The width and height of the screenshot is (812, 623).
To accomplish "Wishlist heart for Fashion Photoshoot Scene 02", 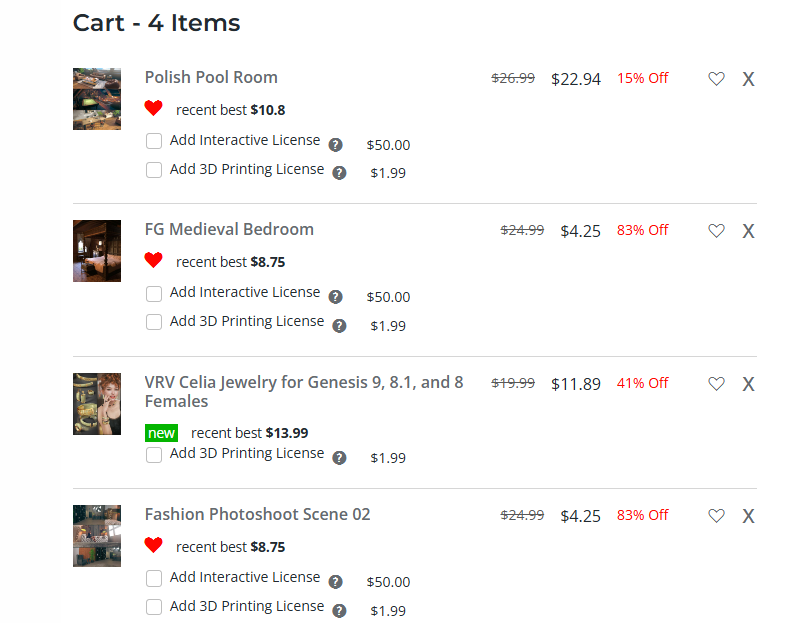I will (x=716, y=516).
